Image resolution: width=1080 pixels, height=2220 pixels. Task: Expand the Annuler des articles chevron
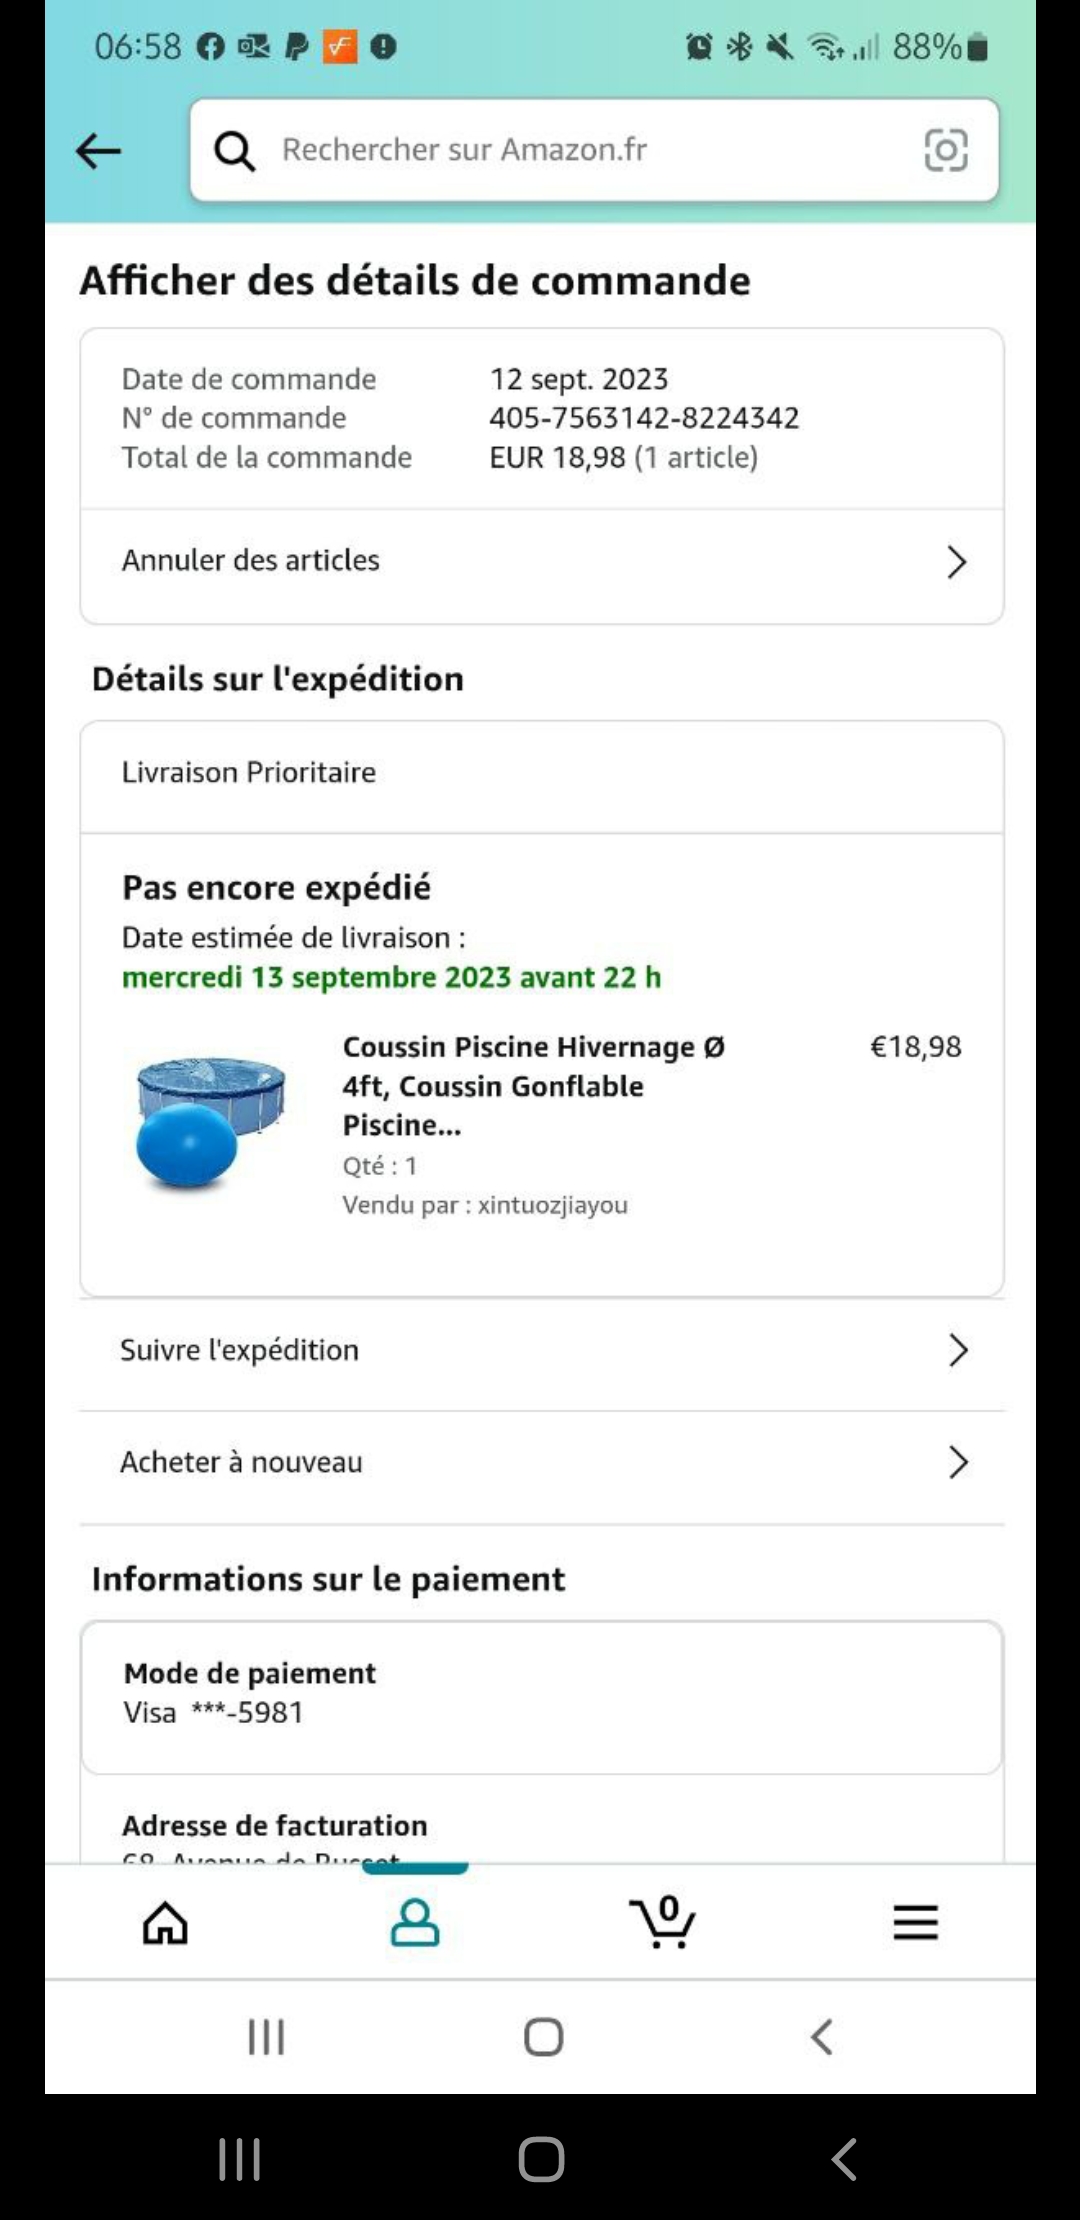[x=956, y=562]
